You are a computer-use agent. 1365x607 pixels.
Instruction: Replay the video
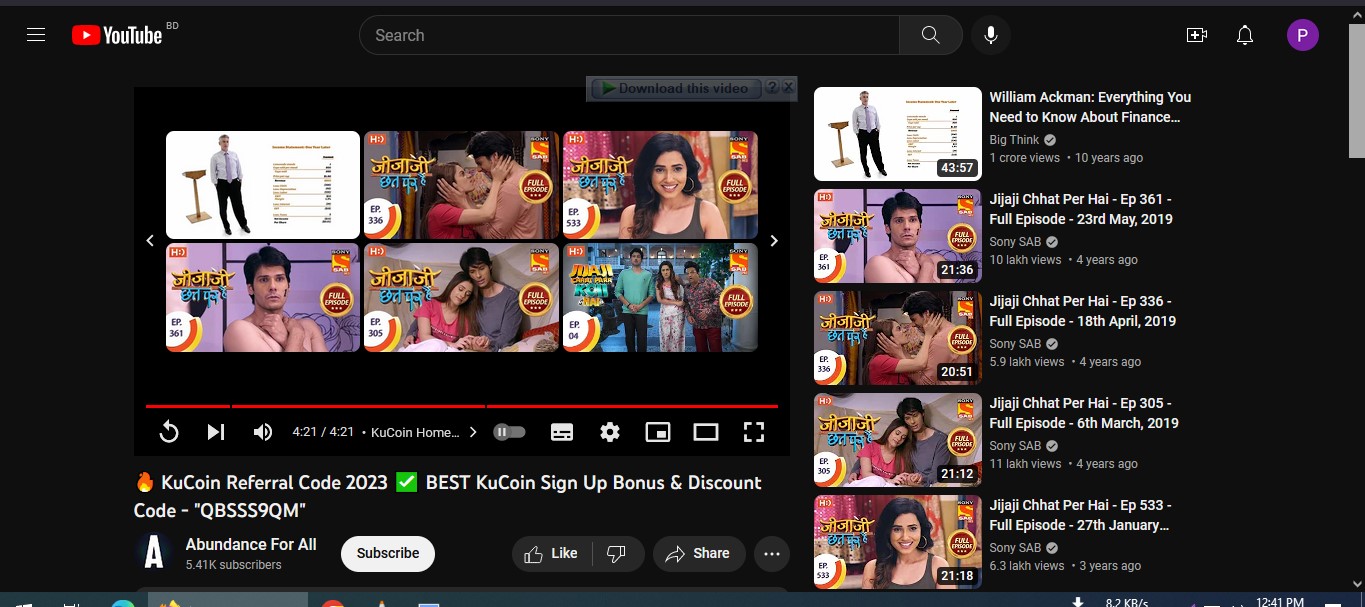click(x=169, y=432)
